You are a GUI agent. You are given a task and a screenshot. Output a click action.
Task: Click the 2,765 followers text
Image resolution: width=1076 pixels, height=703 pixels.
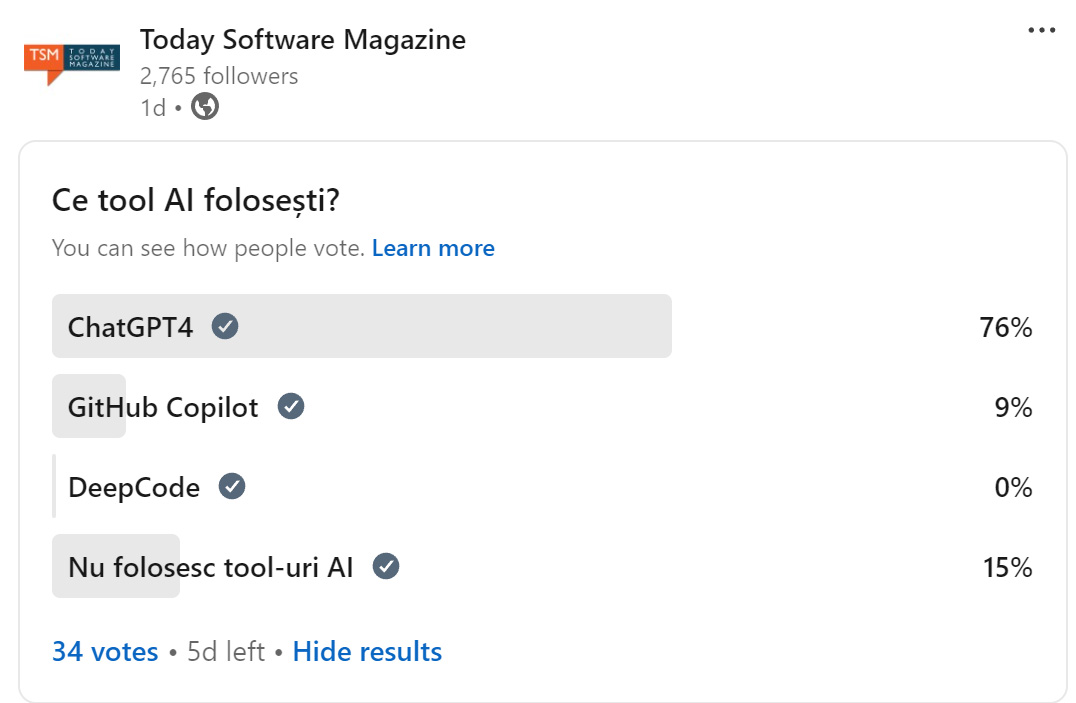[x=219, y=76]
